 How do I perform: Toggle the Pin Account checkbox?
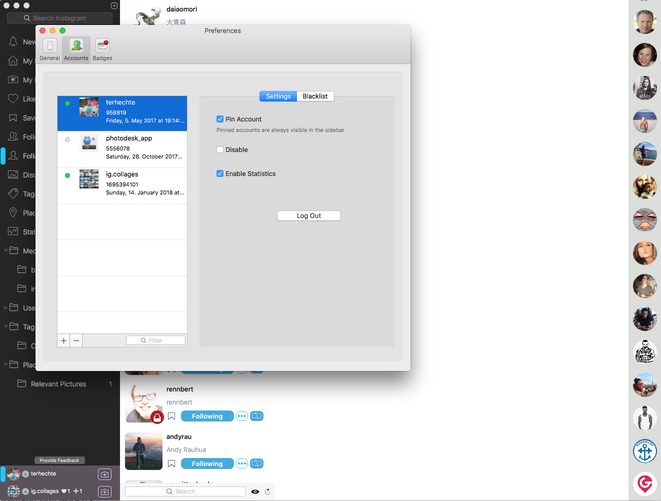tap(220, 119)
